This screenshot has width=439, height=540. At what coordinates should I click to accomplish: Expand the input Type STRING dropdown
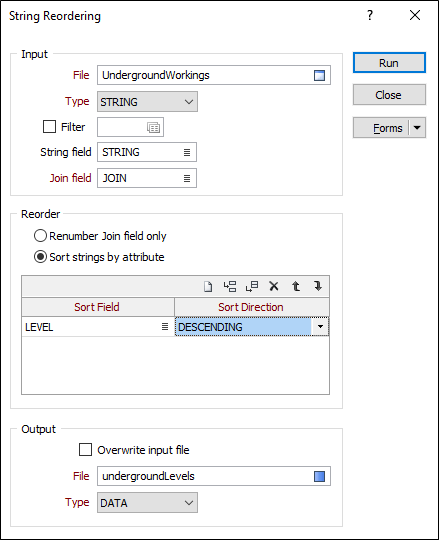coord(147,102)
